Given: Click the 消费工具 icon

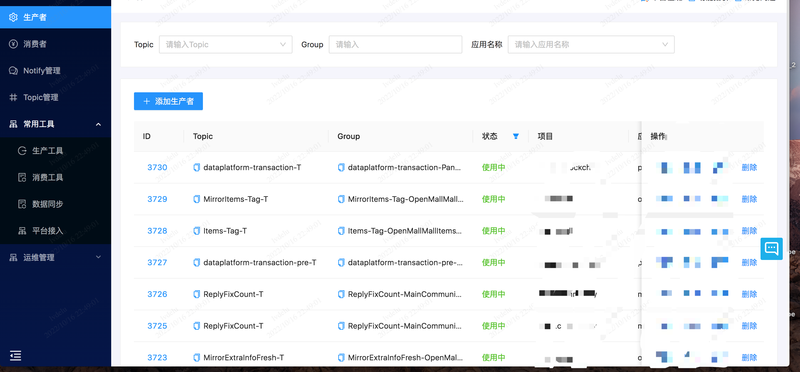Looking at the screenshot, I should pyautogui.click(x=22, y=178).
